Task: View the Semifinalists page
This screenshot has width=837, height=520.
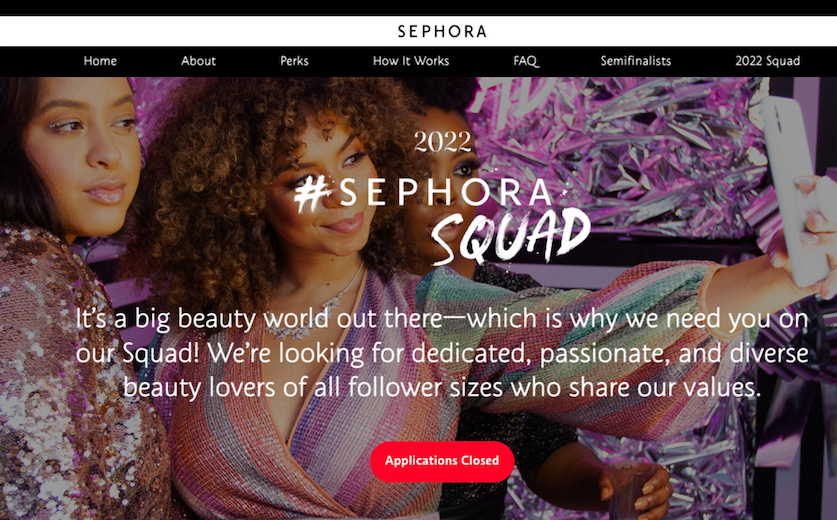Action: click(x=635, y=61)
